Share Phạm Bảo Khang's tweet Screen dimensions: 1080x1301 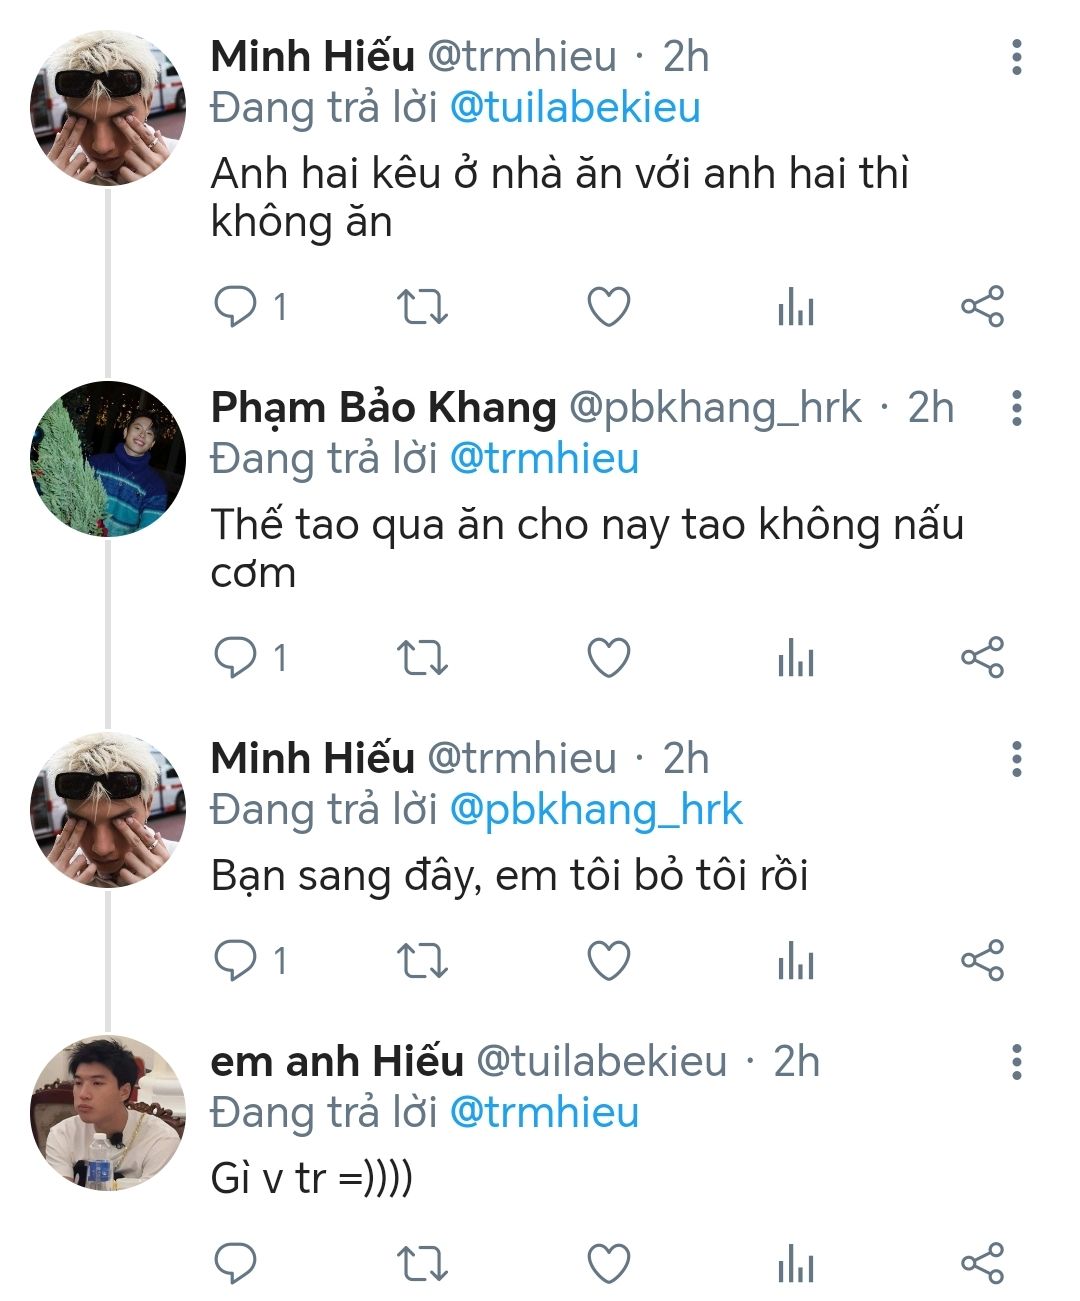point(982,658)
